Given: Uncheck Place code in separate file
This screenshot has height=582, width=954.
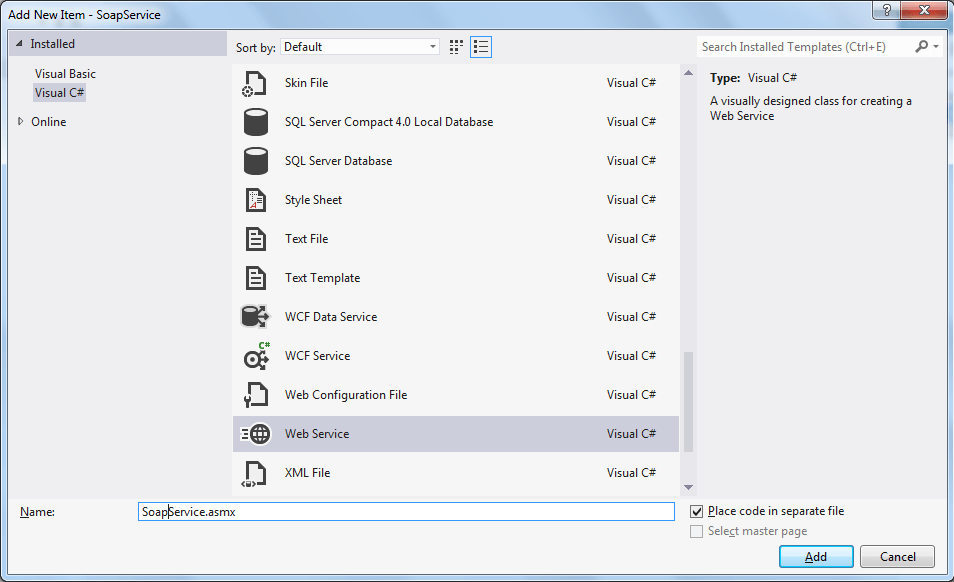Looking at the screenshot, I should click(697, 511).
